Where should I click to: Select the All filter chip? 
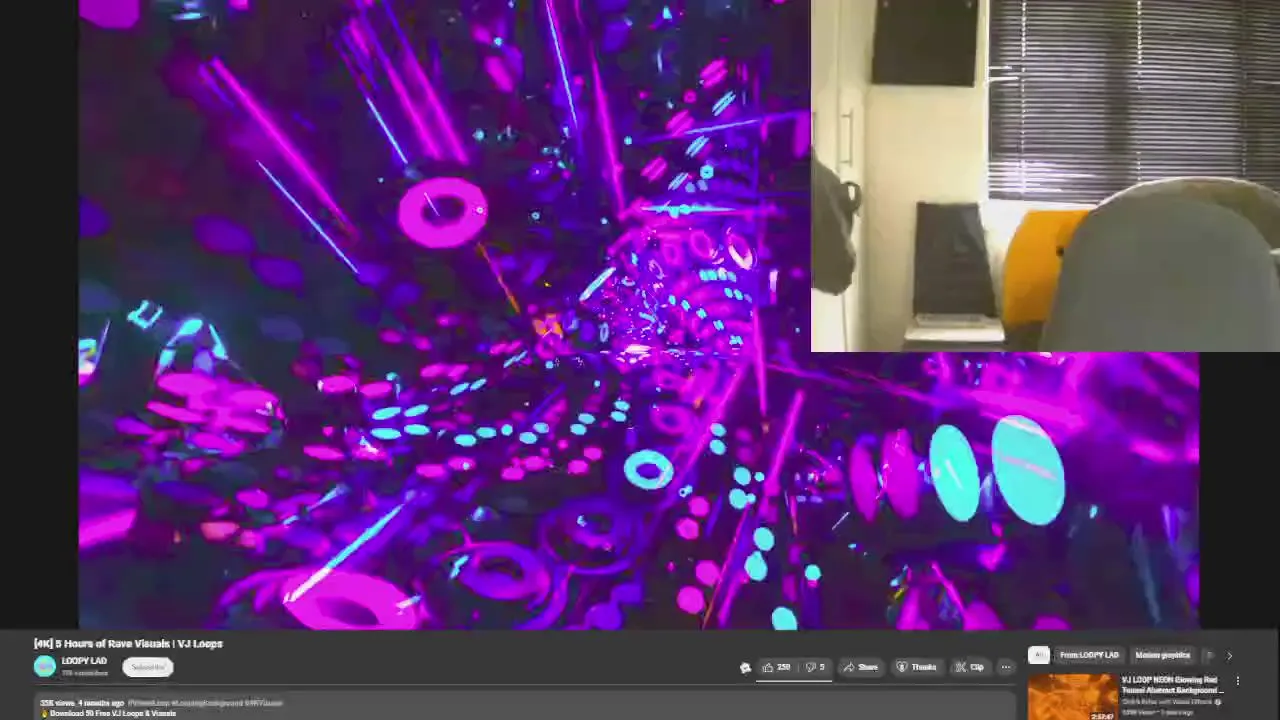point(1039,655)
